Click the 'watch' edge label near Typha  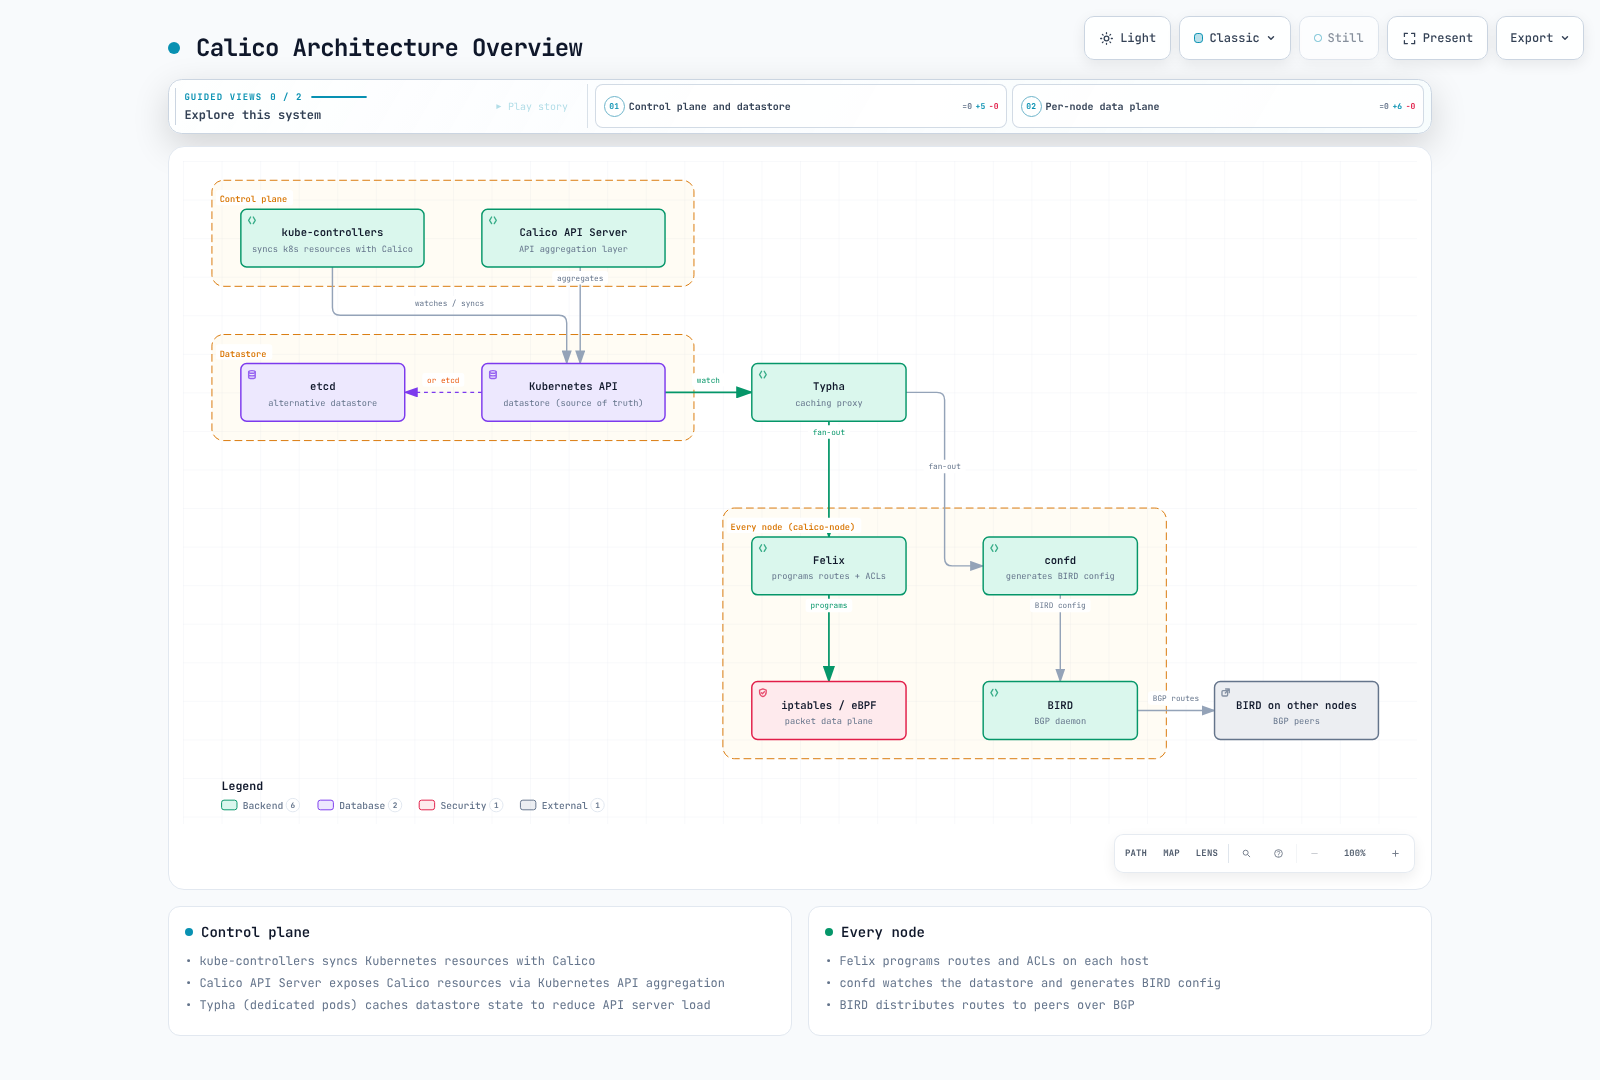coord(708,380)
